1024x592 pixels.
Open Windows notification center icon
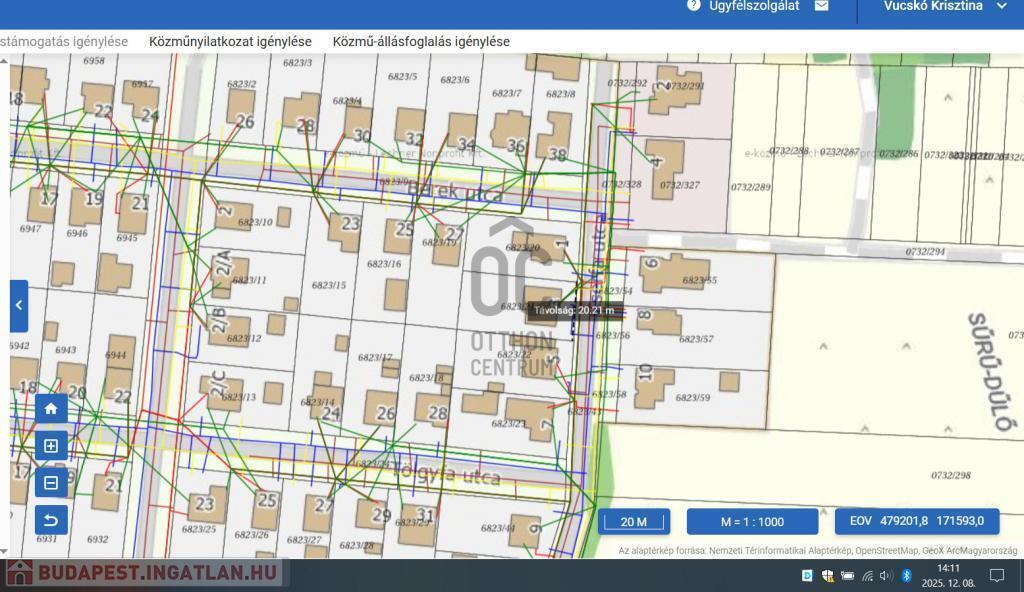tap(996, 576)
